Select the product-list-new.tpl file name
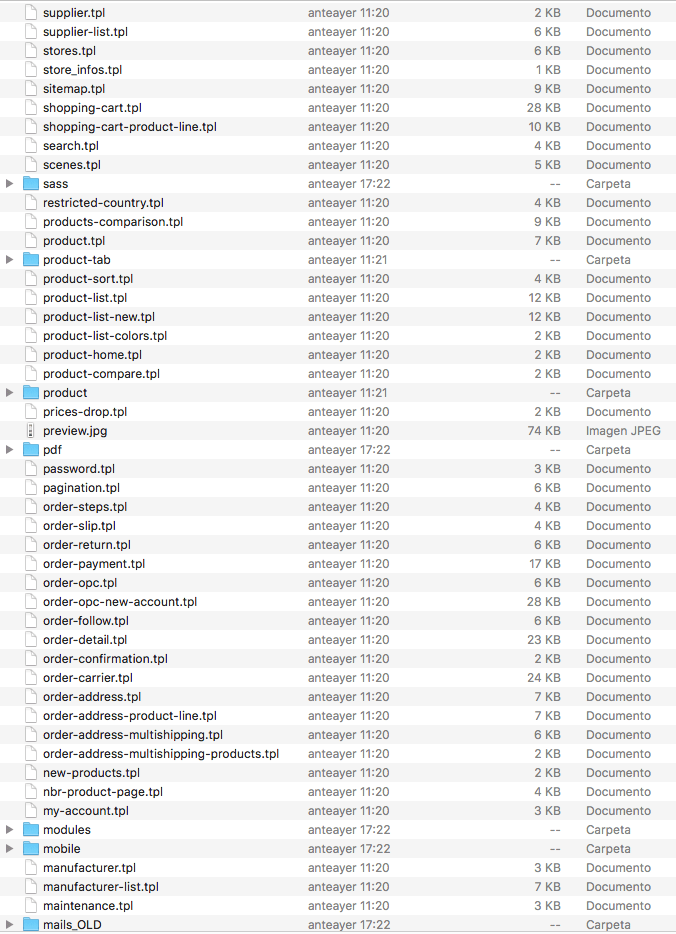This screenshot has width=676, height=934. [99, 317]
